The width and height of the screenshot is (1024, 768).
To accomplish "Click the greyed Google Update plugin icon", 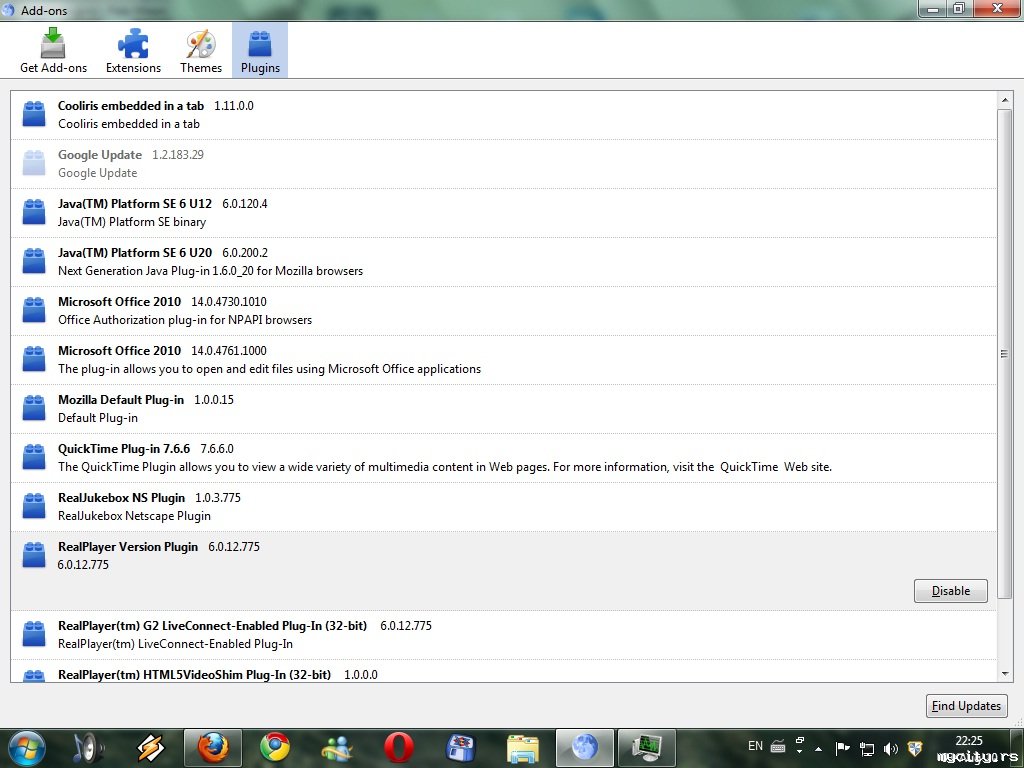I will point(34,163).
